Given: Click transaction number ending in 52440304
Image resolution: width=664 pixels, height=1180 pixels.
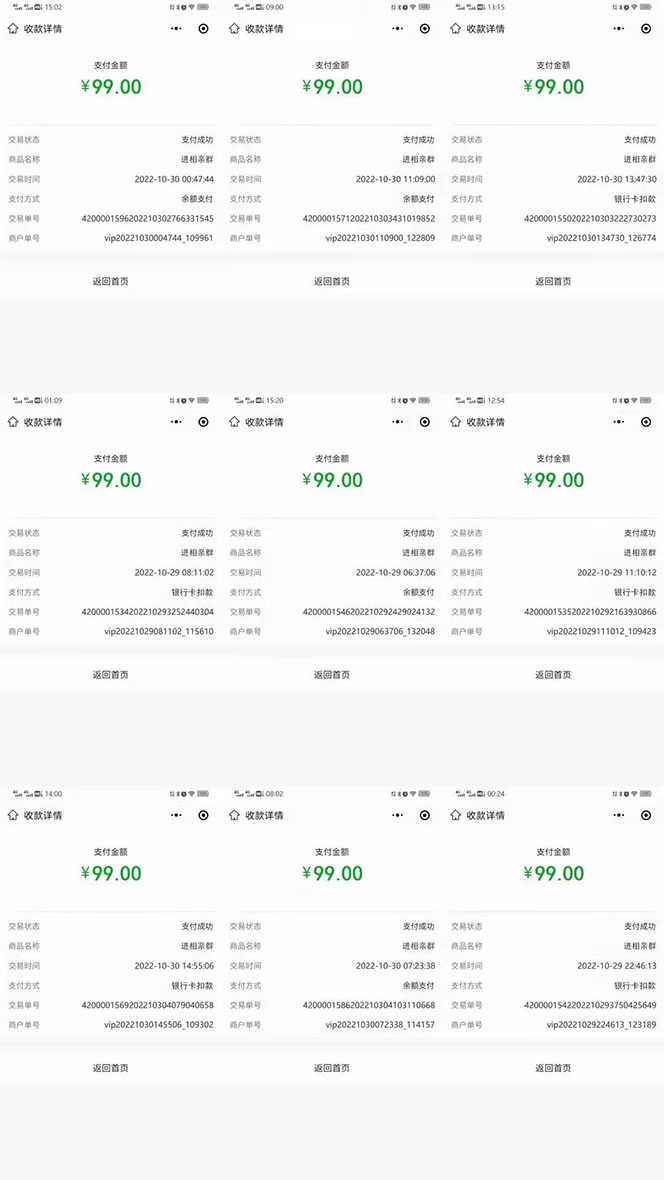Looking at the screenshot, I should (147, 612).
